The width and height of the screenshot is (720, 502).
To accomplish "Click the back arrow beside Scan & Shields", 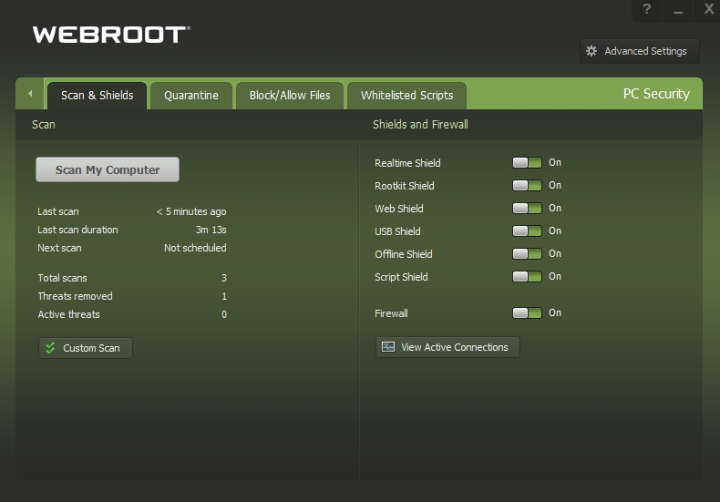I will pyautogui.click(x=30, y=94).
